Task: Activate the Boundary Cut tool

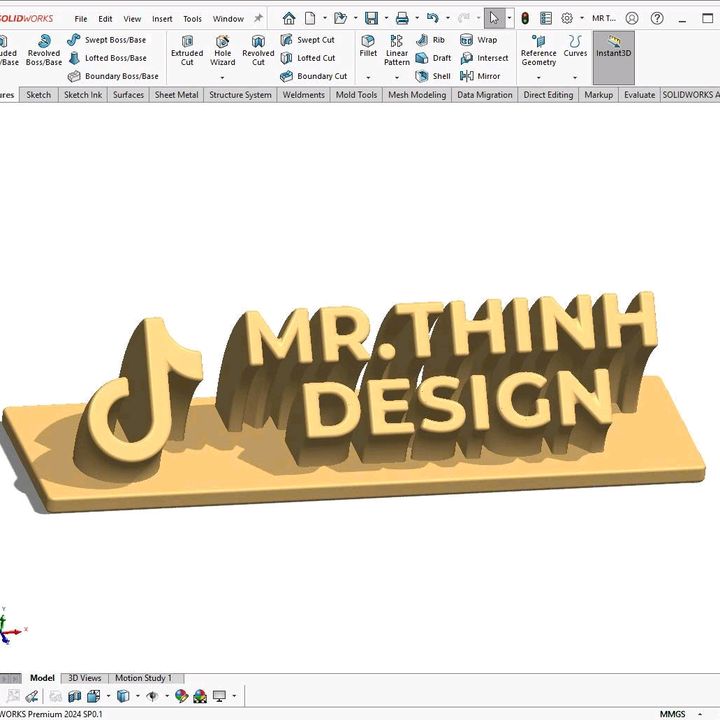Action: pyautogui.click(x=314, y=76)
